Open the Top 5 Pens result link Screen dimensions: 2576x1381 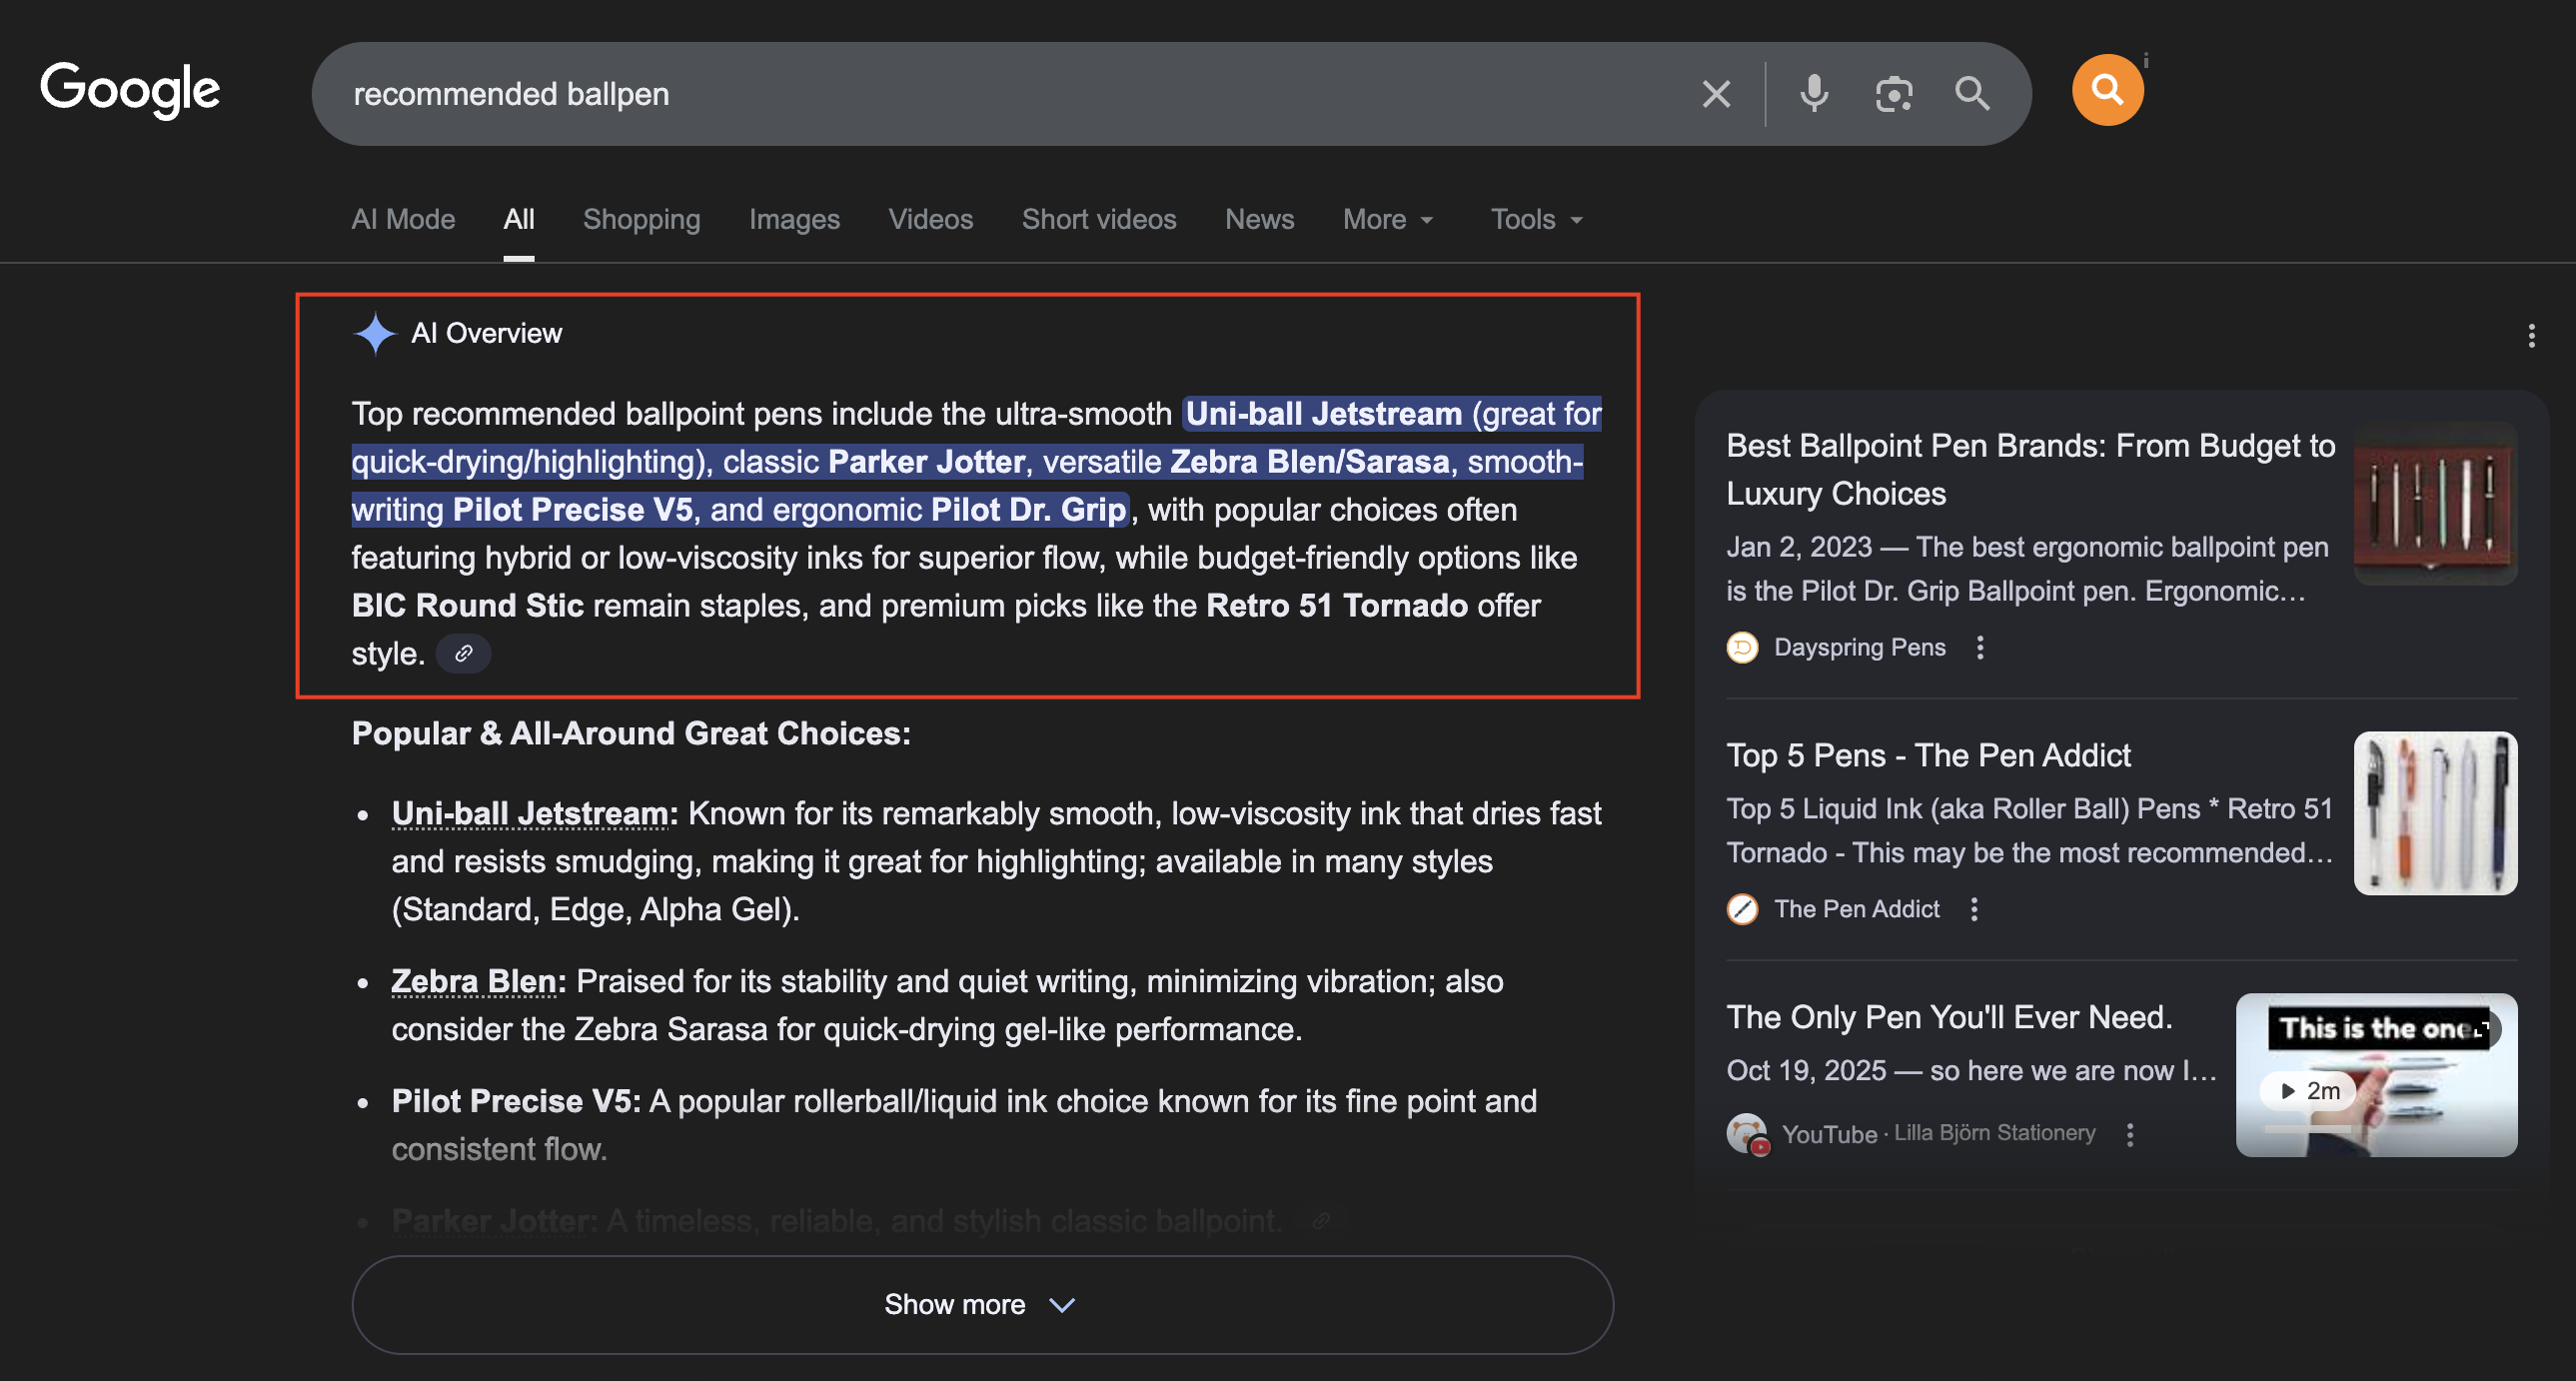tap(1928, 755)
